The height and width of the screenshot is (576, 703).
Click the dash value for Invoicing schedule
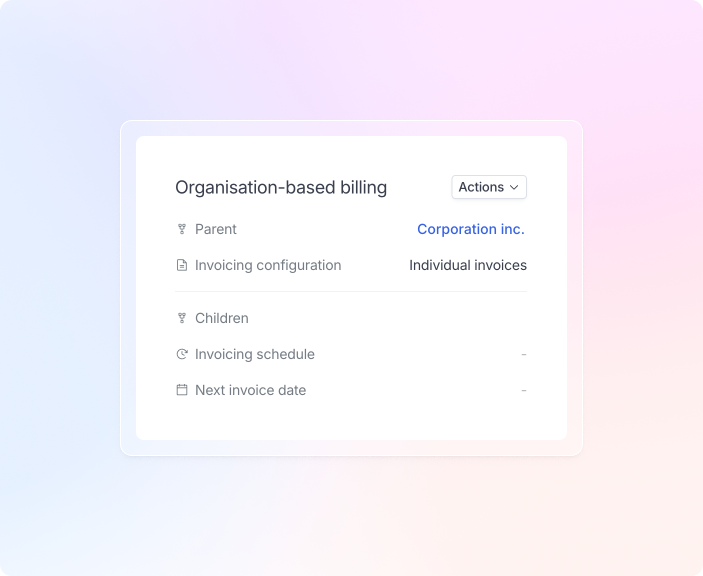pyautogui.click(x=524, y=355)
